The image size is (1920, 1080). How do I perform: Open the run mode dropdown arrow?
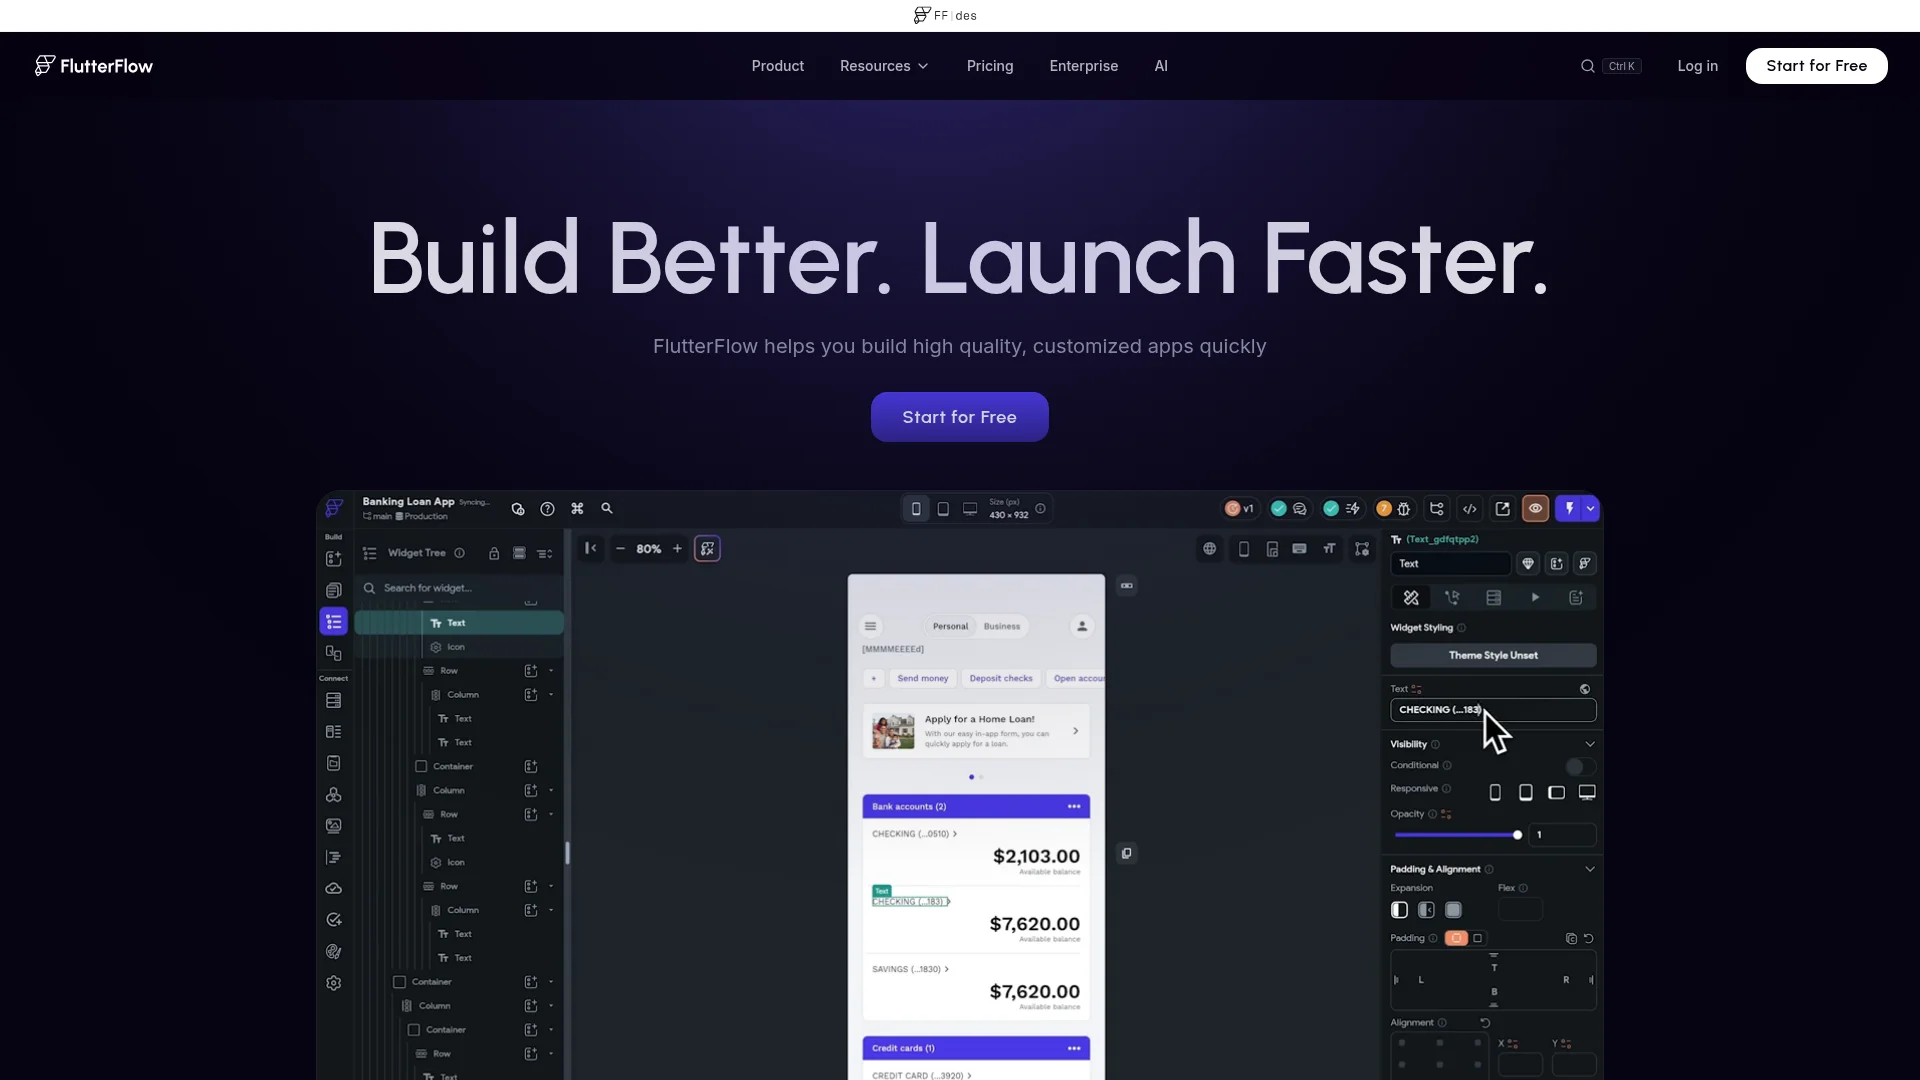pos(1591,509)
